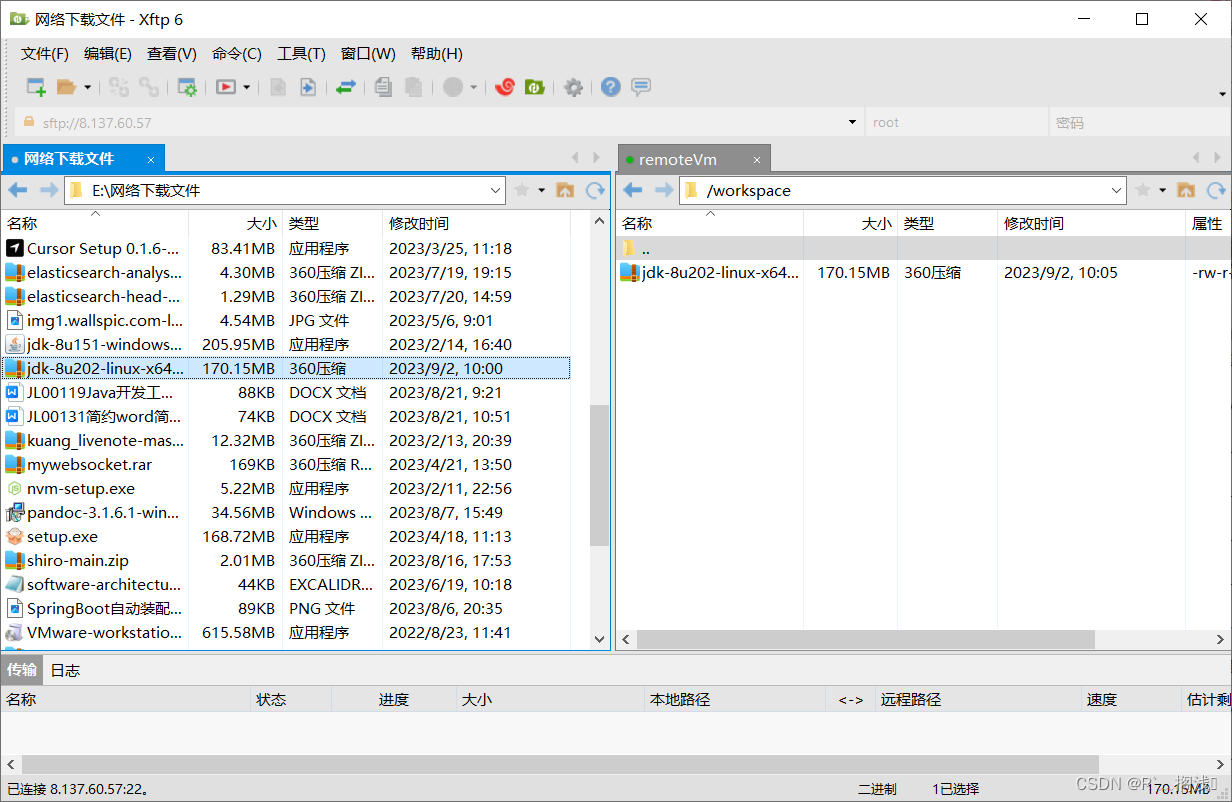Click the green Xftp launcher icon

tap(535, 87)
